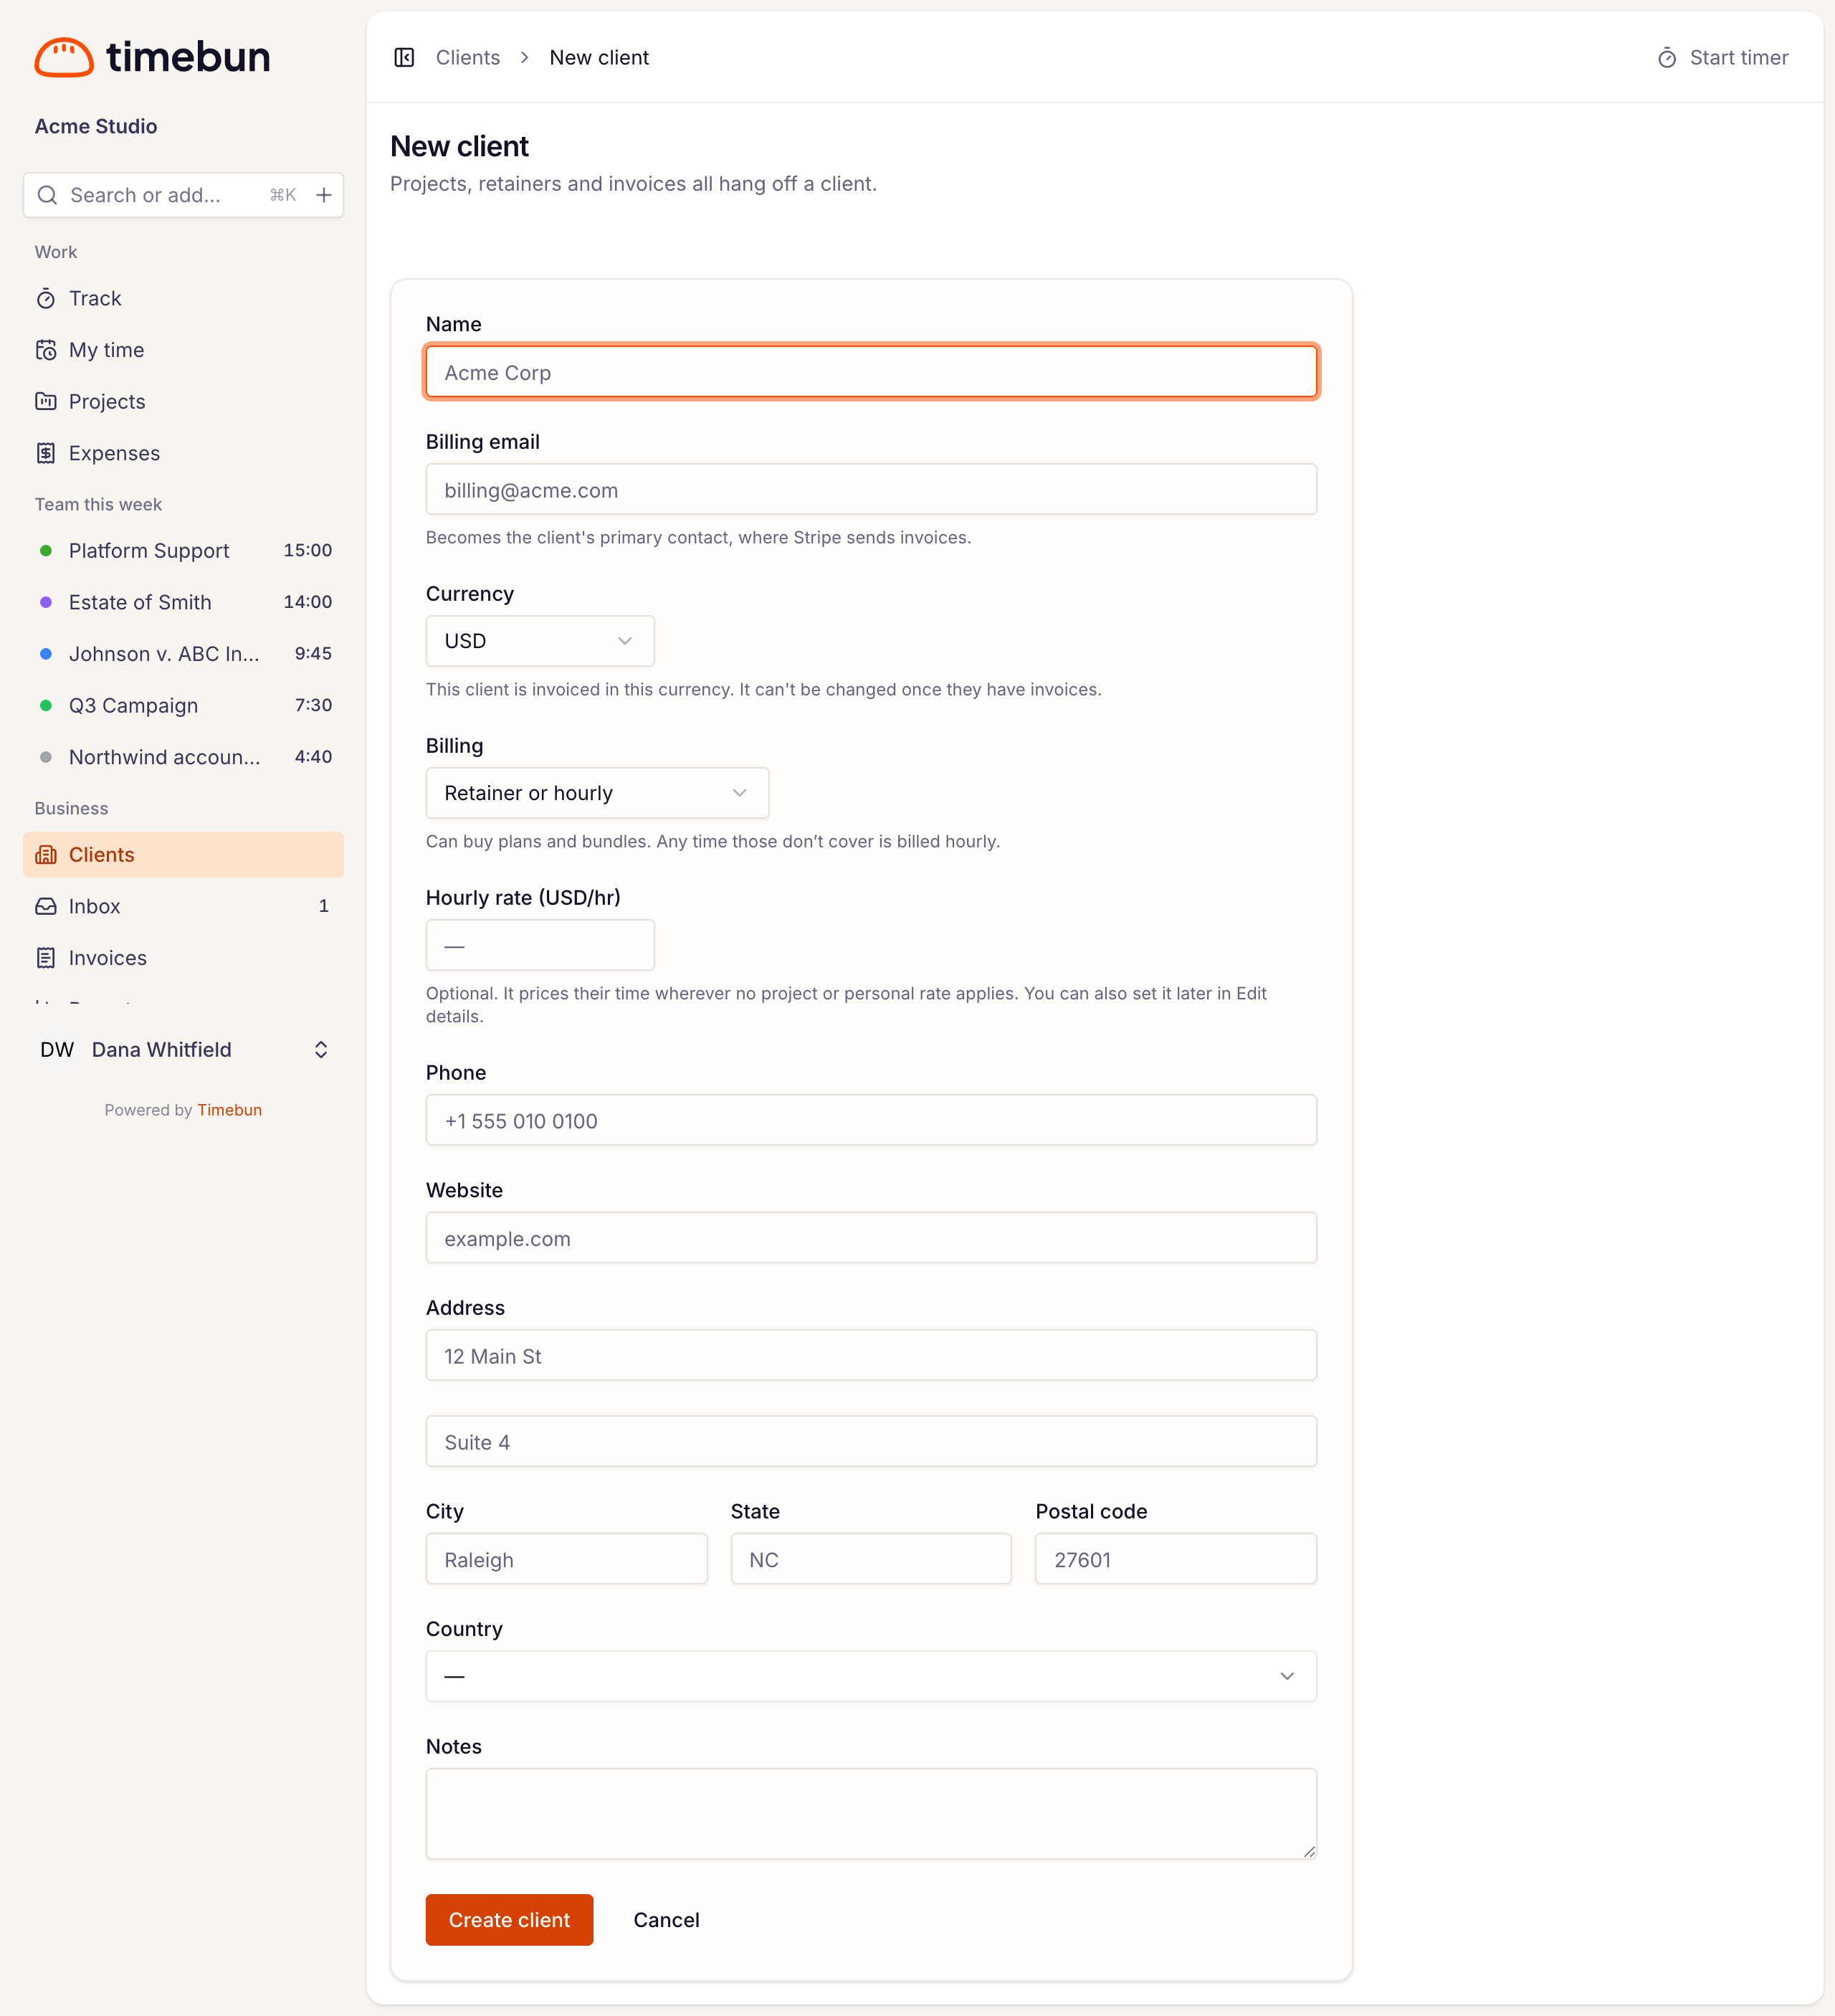Click the Invoices document icon
Viewport: 1835px width, 2016px height.
tap(46, 958)
